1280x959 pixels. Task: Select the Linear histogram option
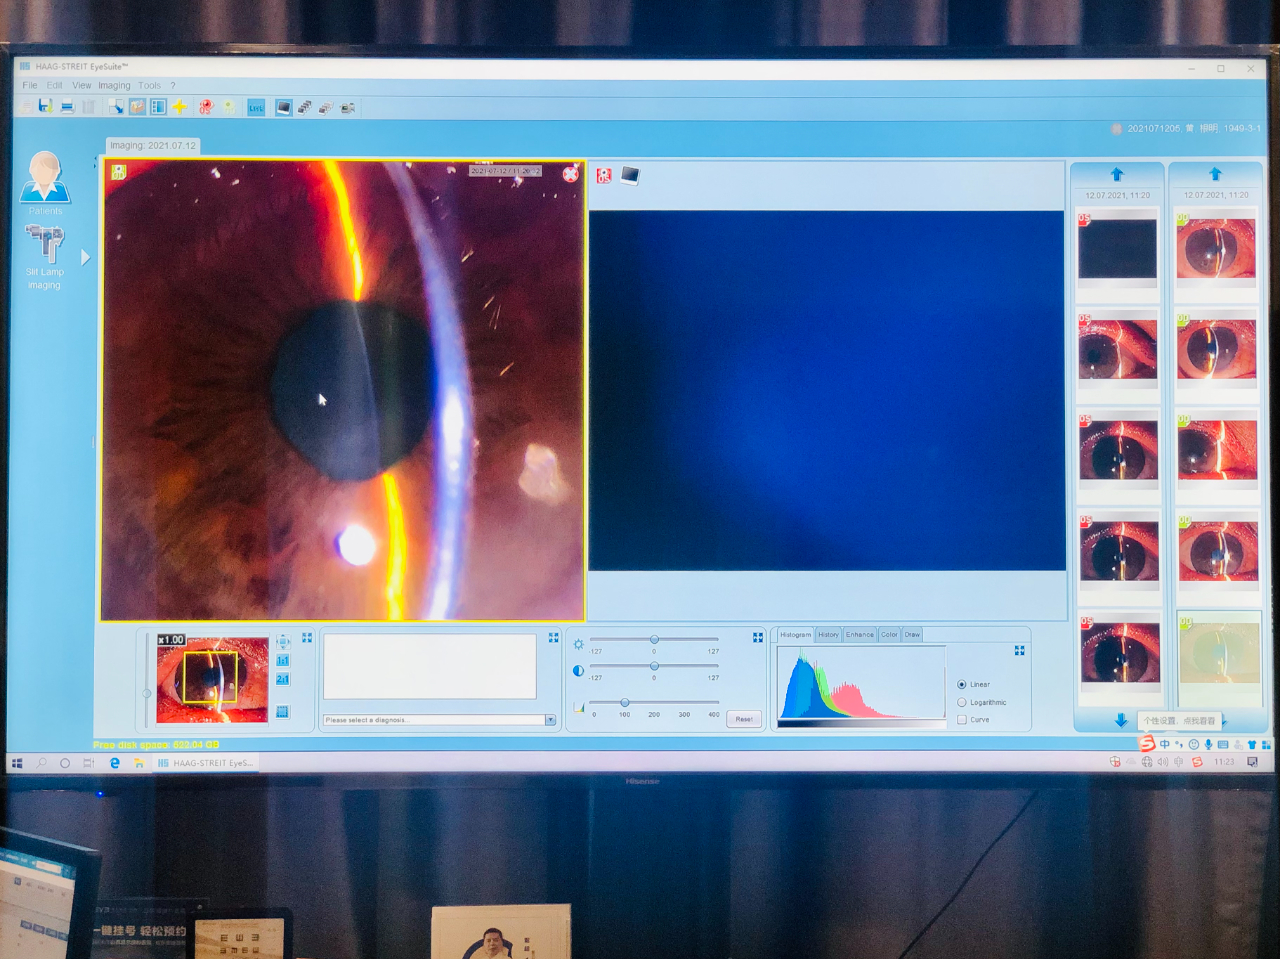point(962,685)
